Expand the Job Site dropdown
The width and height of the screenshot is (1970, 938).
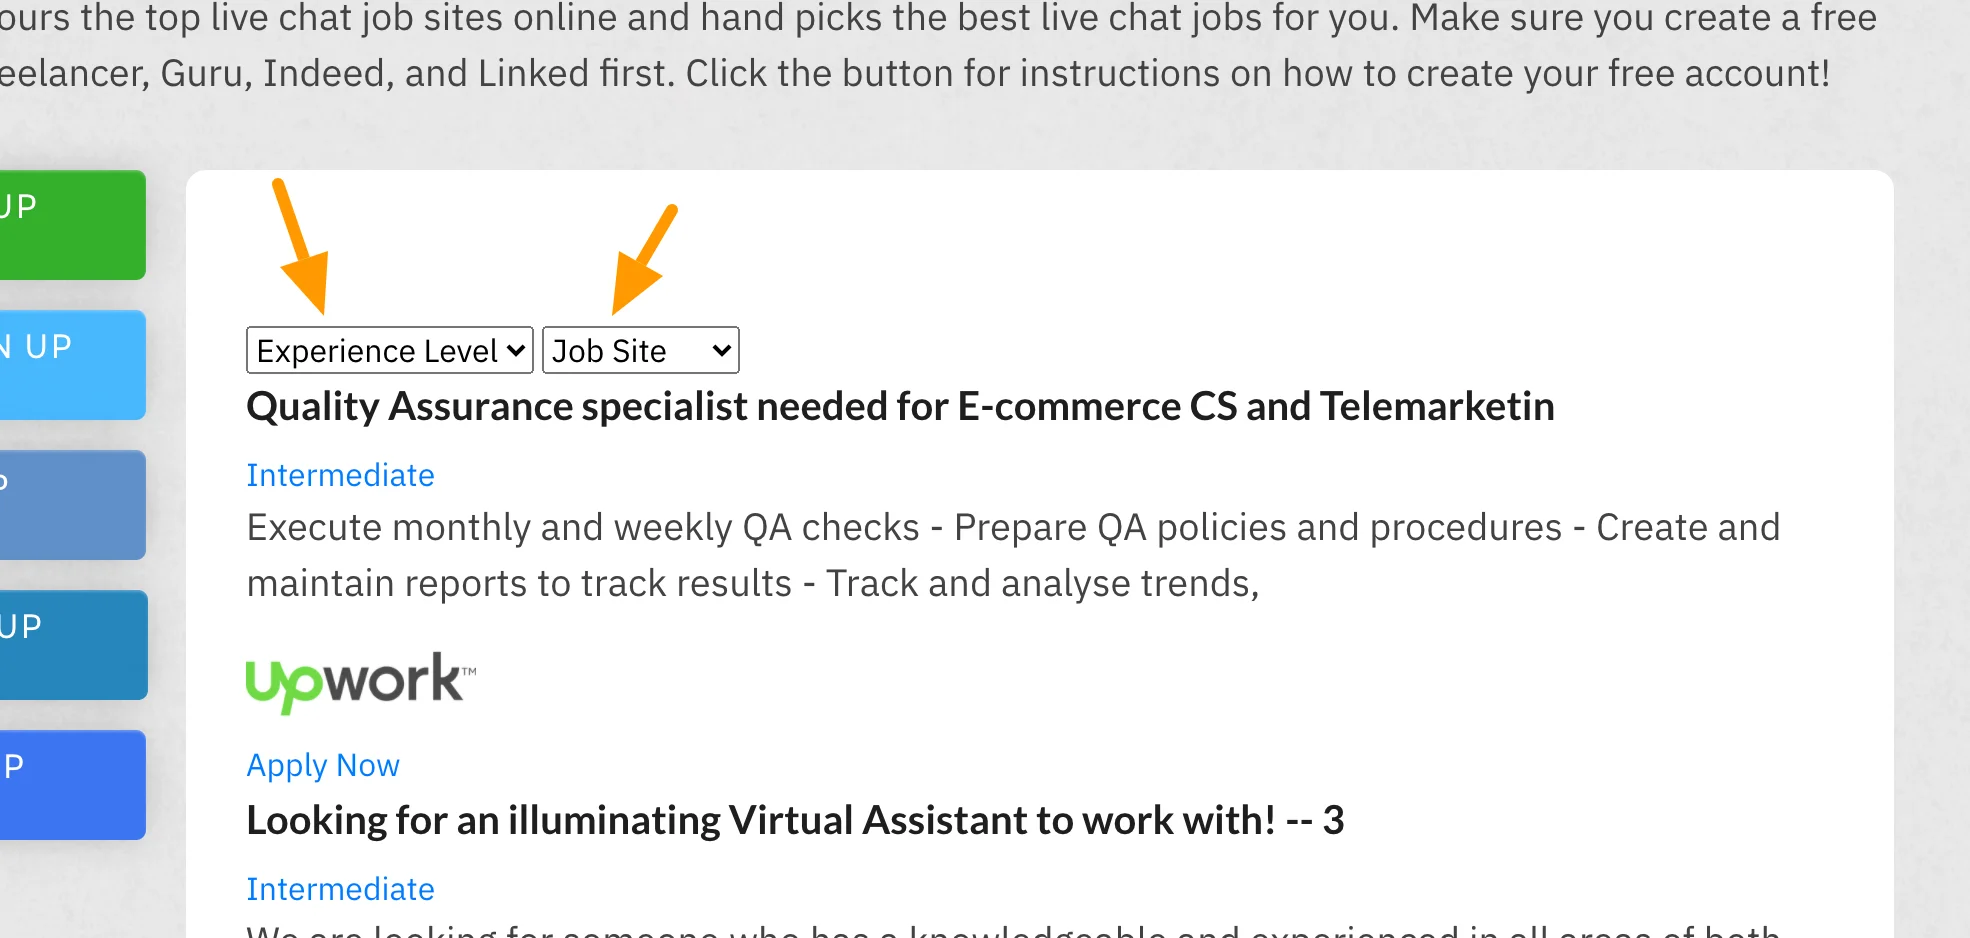(640, 351)
